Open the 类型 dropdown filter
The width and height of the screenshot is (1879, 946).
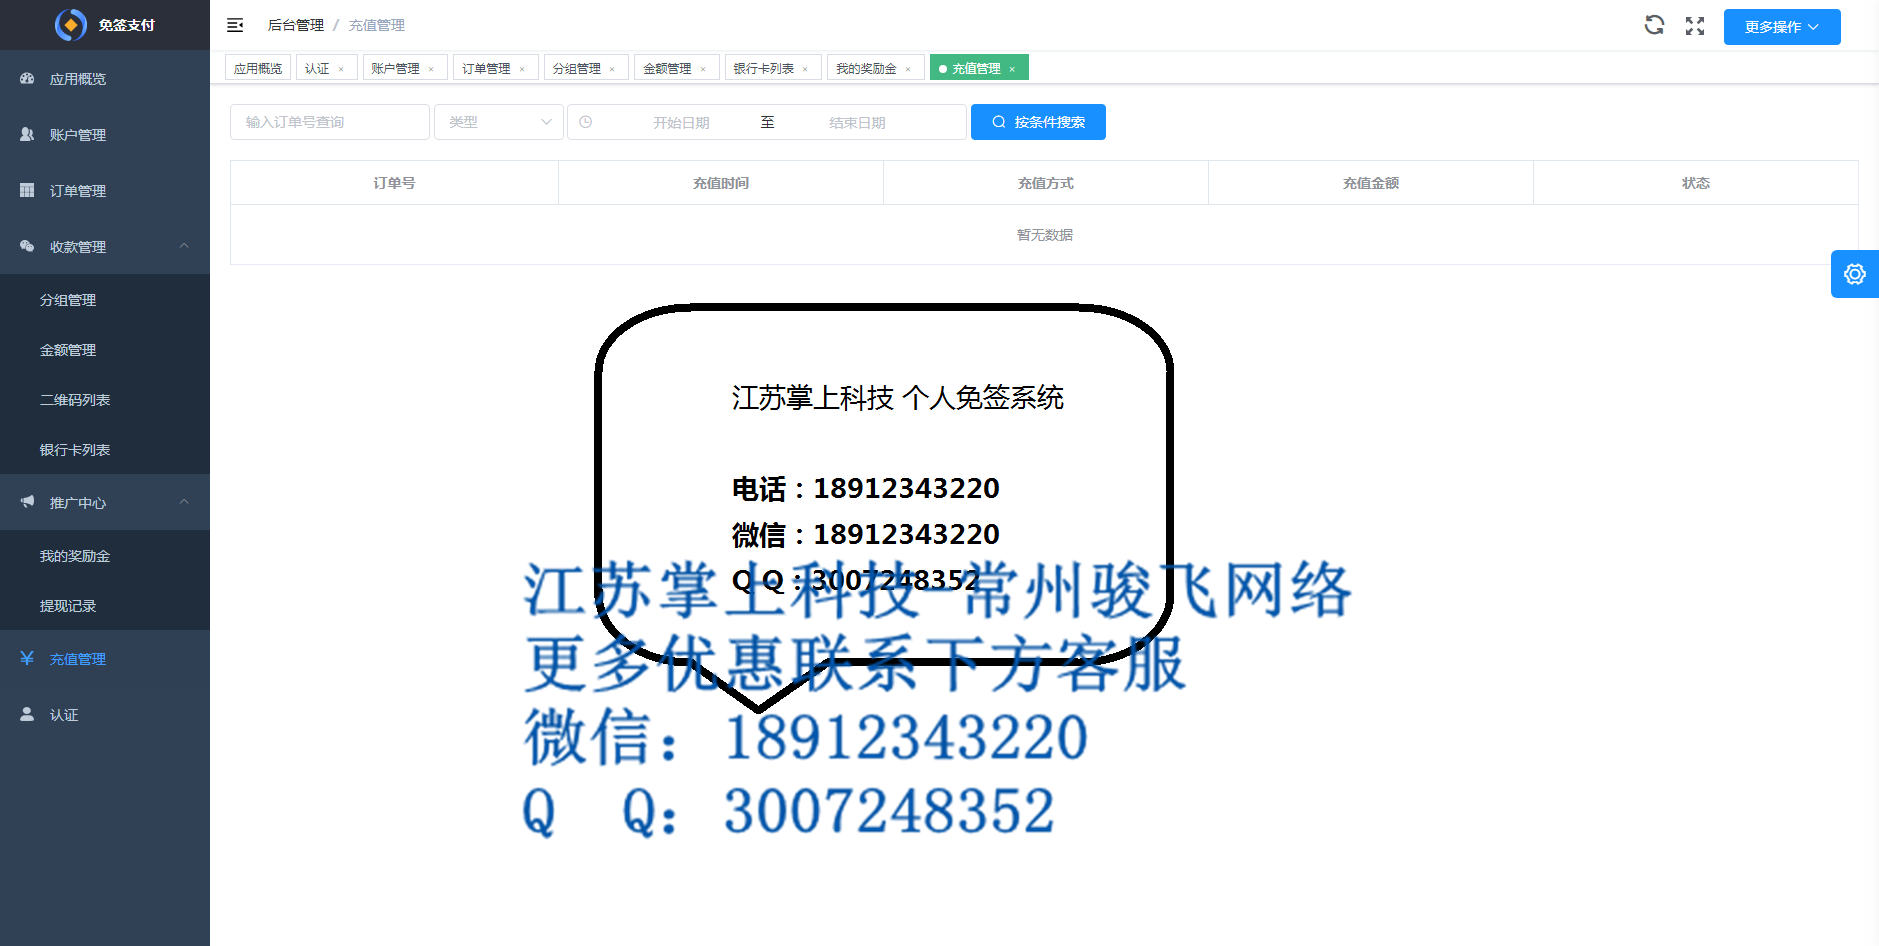coord(498,122)
